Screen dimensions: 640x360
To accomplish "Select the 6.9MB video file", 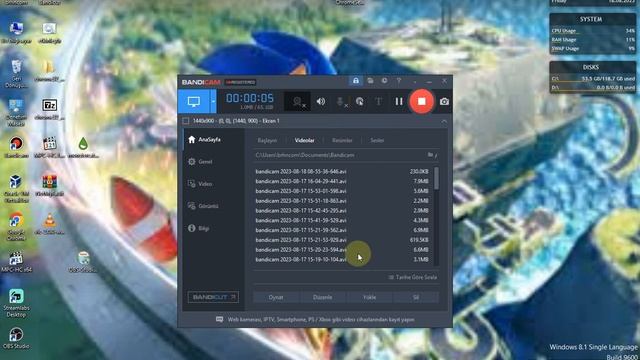I will coord(342,230).
